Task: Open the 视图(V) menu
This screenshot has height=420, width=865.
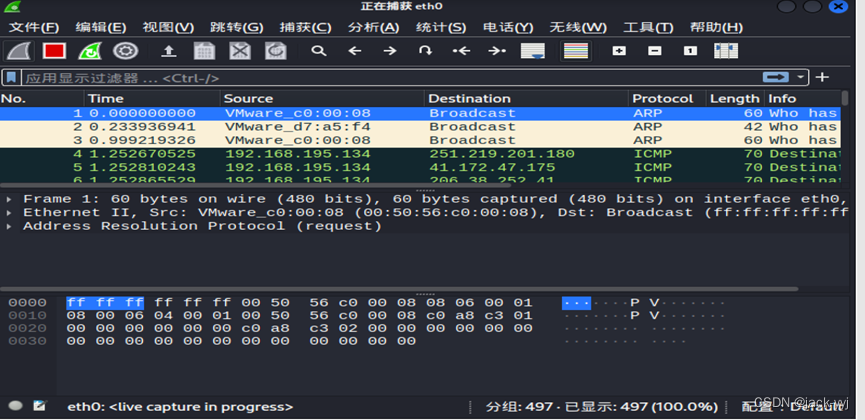Action: click(168, 28)
